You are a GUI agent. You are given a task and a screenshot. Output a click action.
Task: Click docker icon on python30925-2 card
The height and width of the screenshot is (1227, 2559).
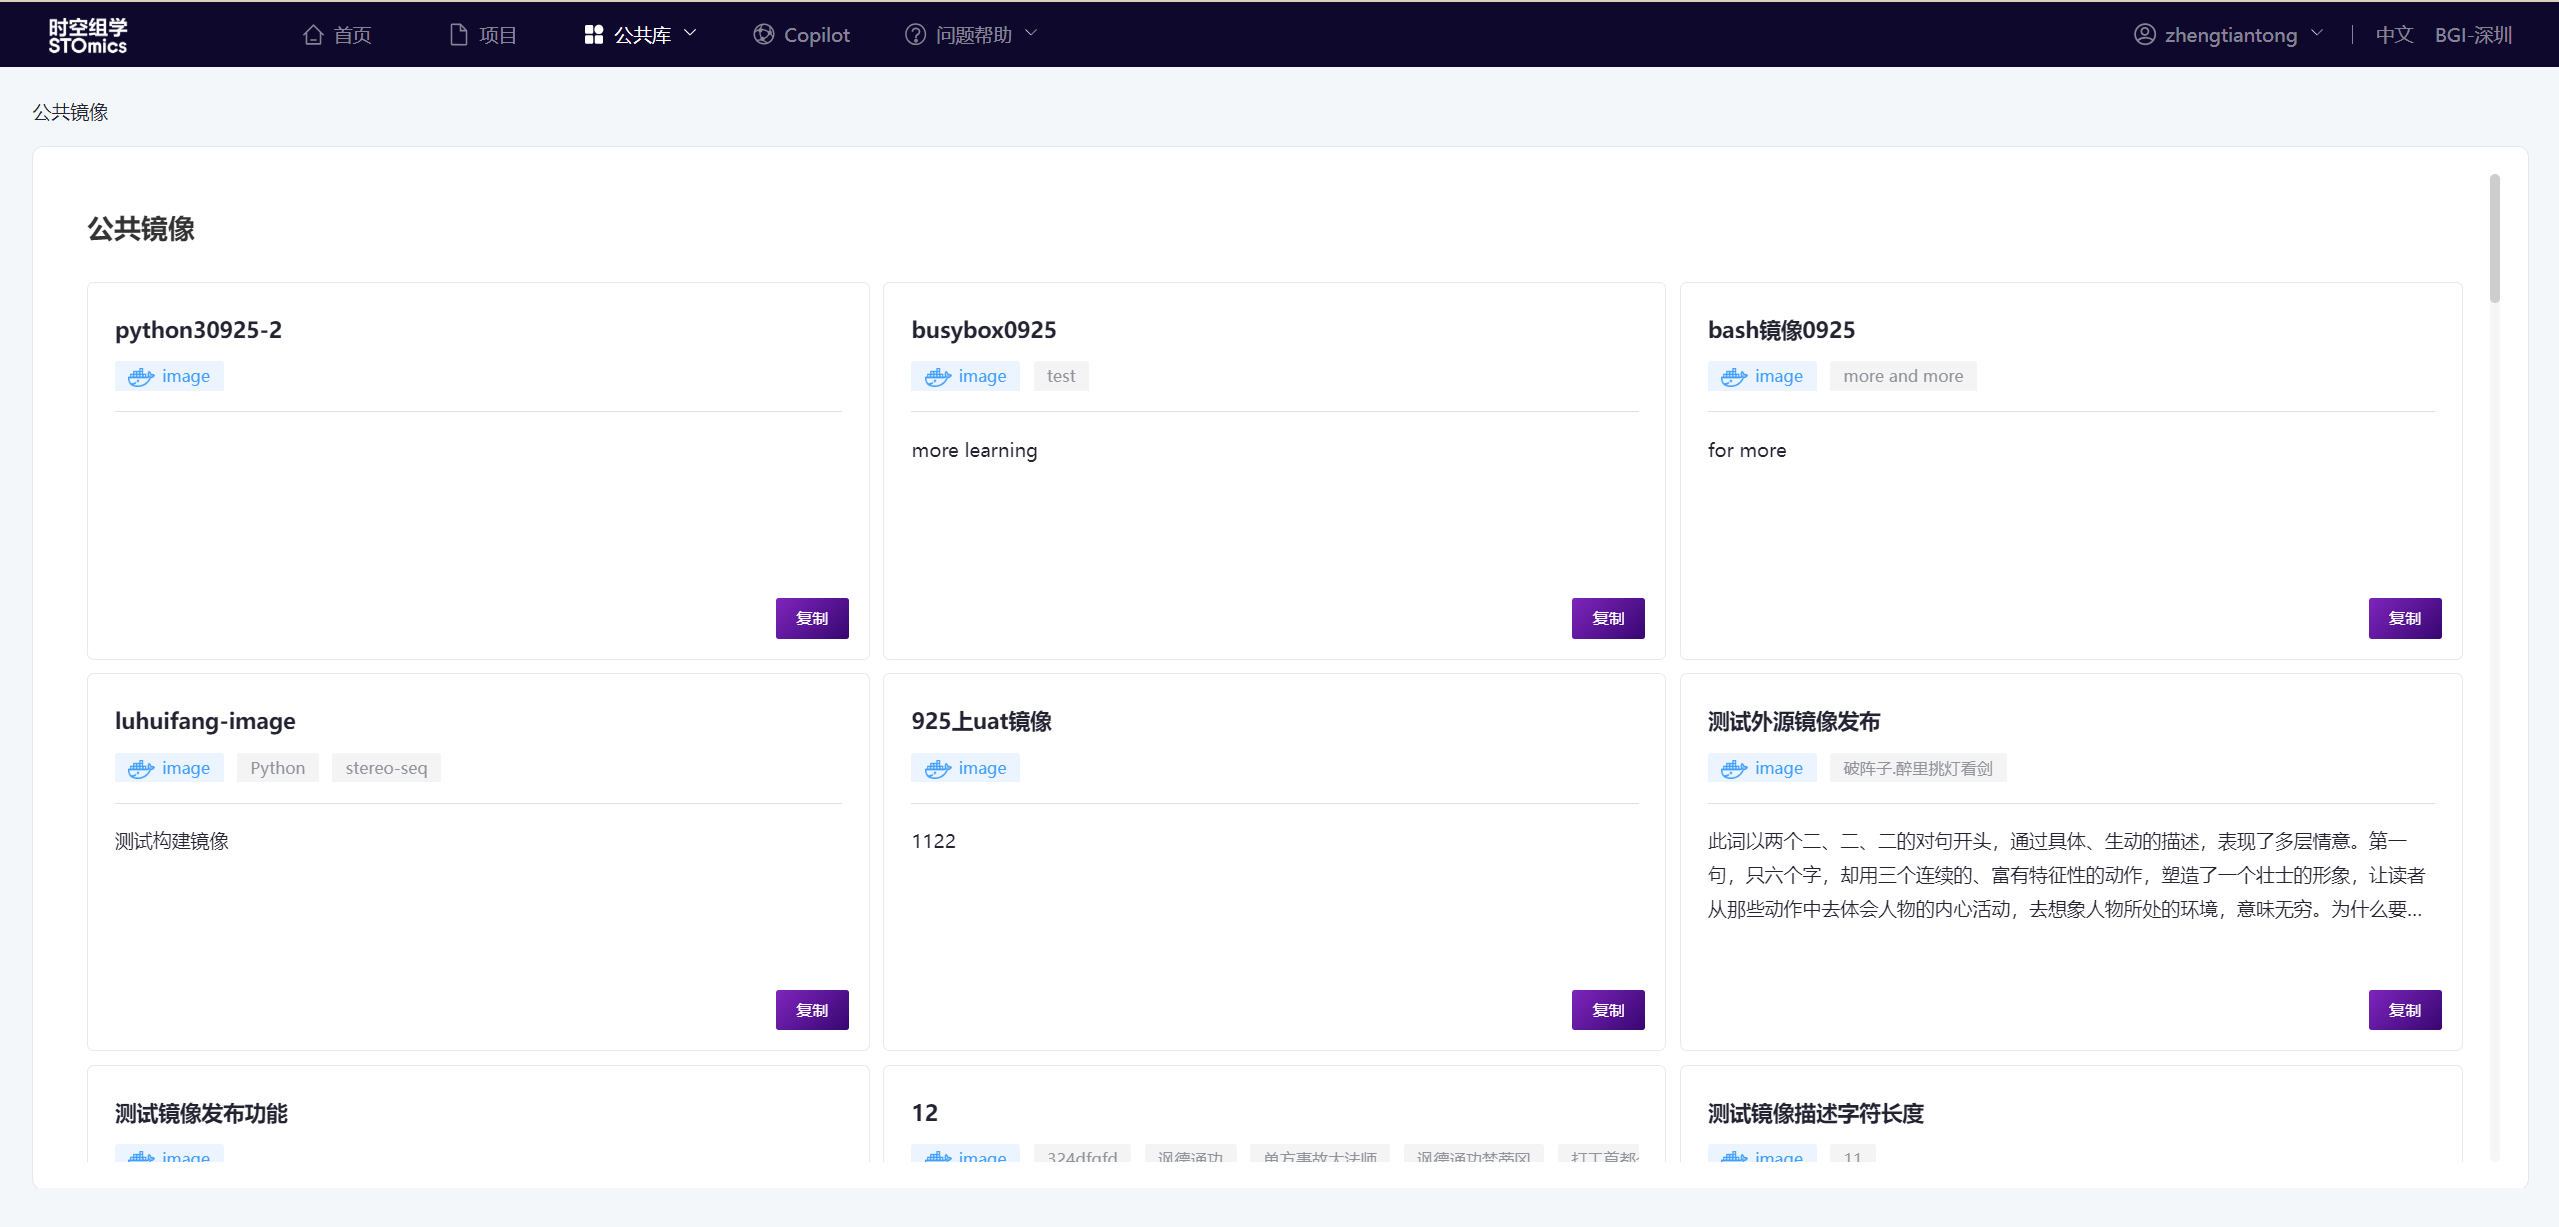click(141, 377)
